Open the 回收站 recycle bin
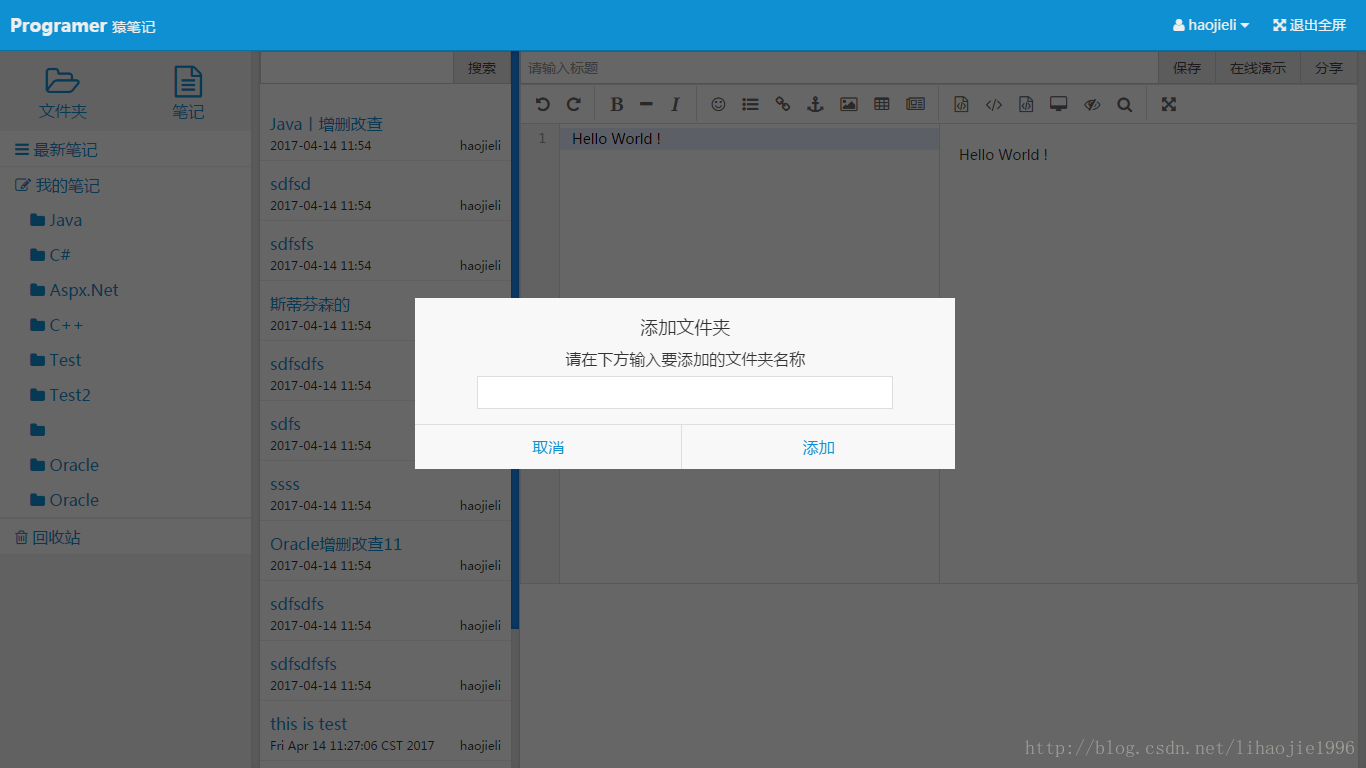The width and height of the screenshot is (1366, 768). [x=125, y=537]
